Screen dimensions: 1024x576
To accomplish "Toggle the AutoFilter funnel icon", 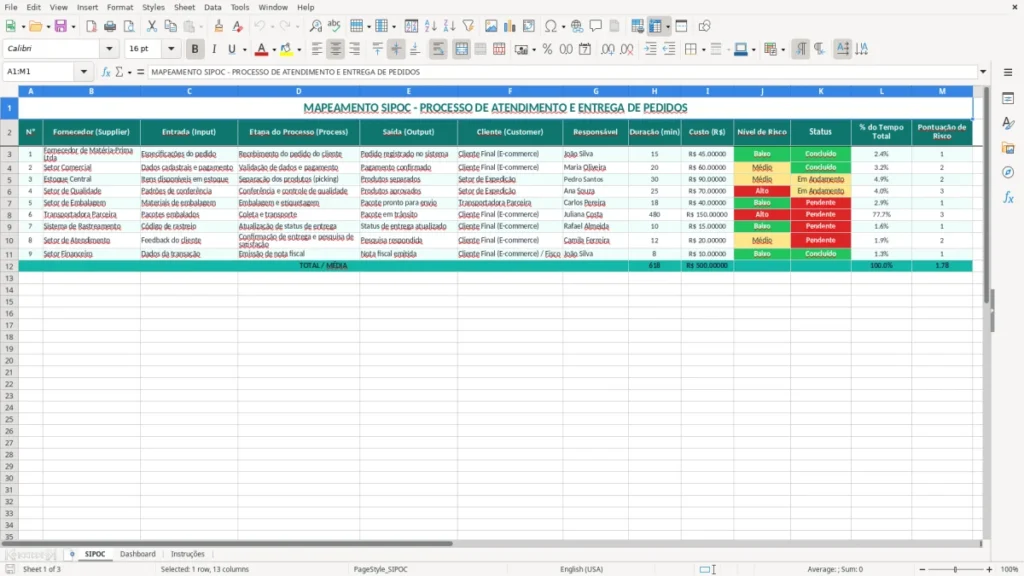I will (x=468, y=26).
